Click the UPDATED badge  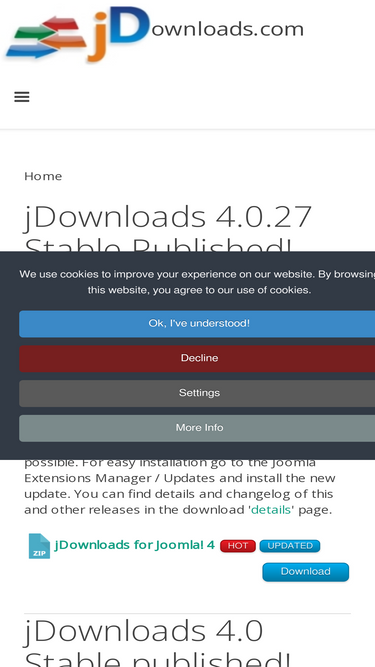point(290,546)
